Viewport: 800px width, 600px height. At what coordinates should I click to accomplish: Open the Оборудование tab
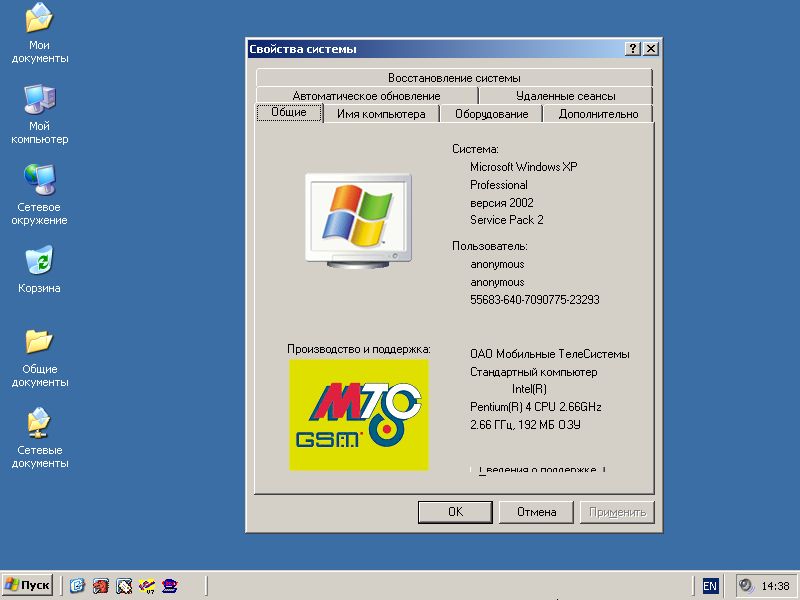tap(491, 114)
